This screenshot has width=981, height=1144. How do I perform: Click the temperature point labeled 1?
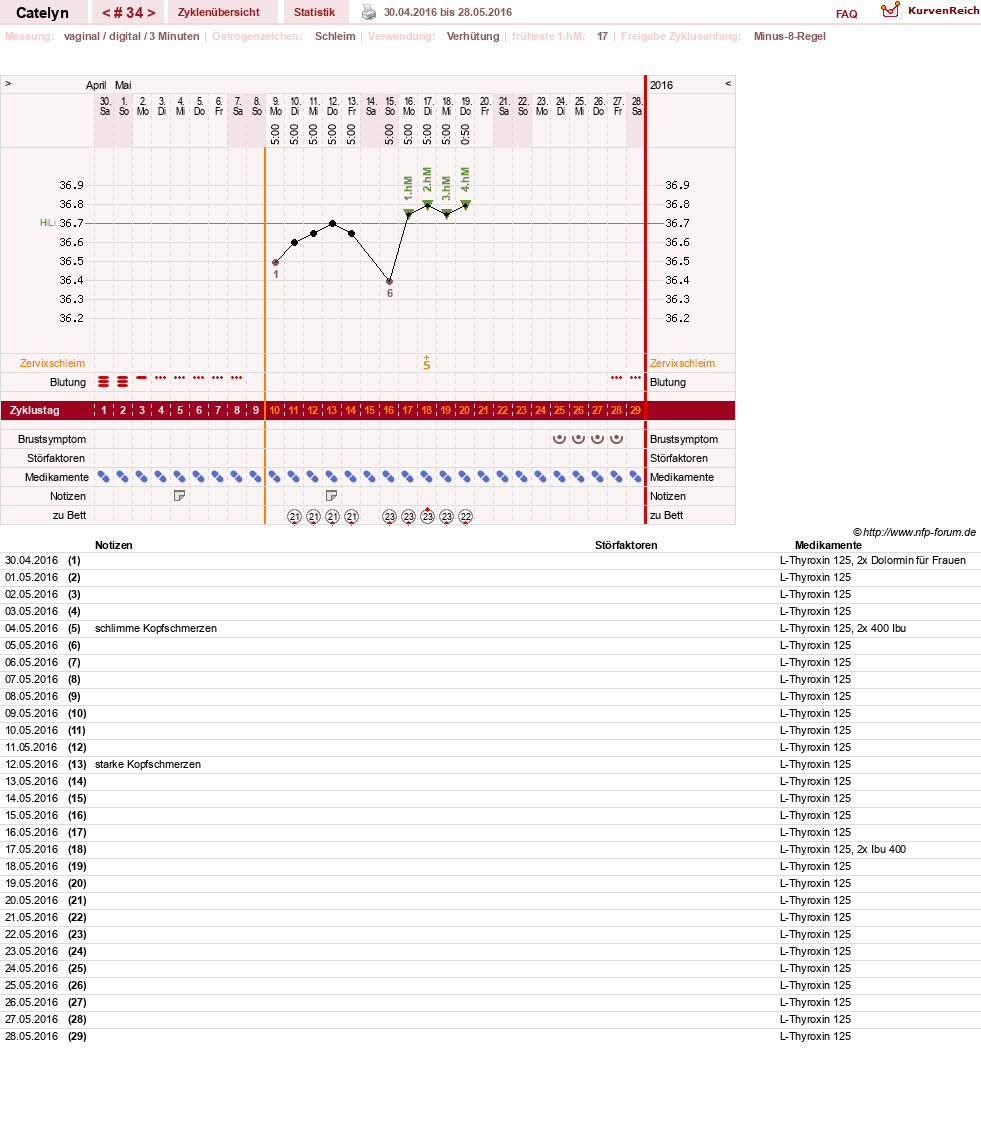tap(276, 263)
